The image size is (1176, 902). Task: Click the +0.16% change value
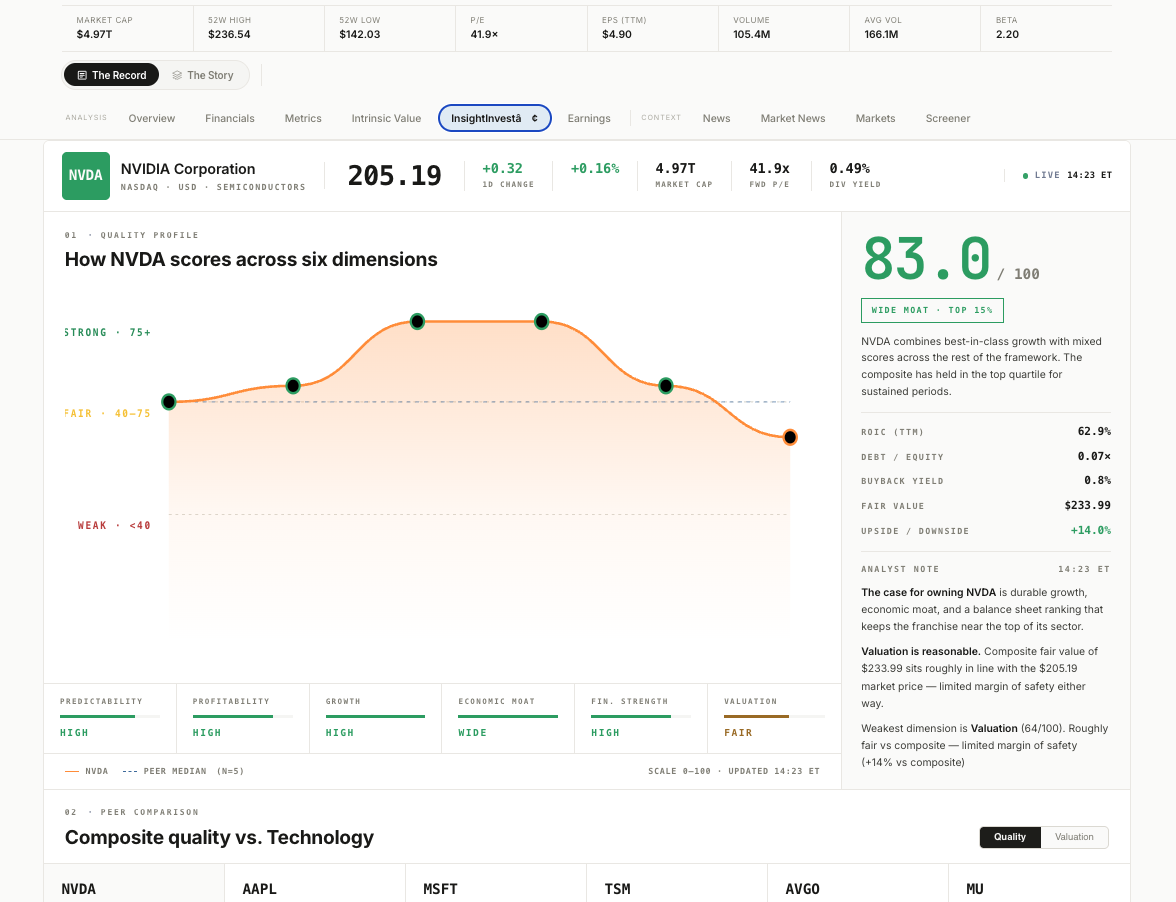point(595,169)
